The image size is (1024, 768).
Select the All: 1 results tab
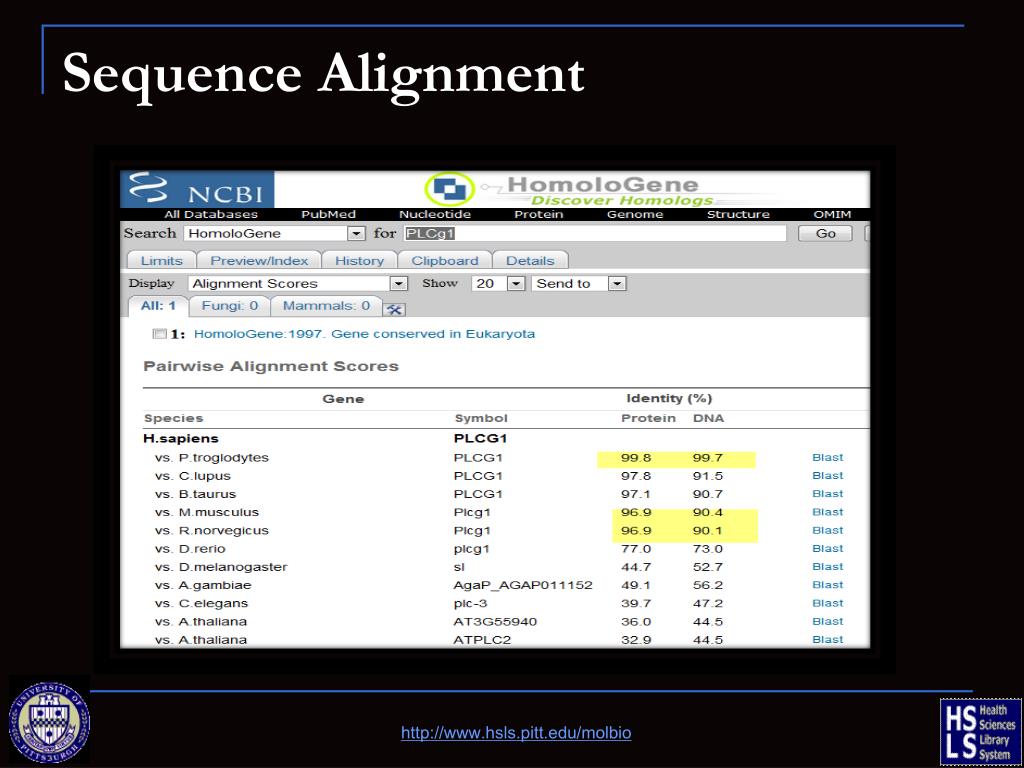[x=157, y=306]
